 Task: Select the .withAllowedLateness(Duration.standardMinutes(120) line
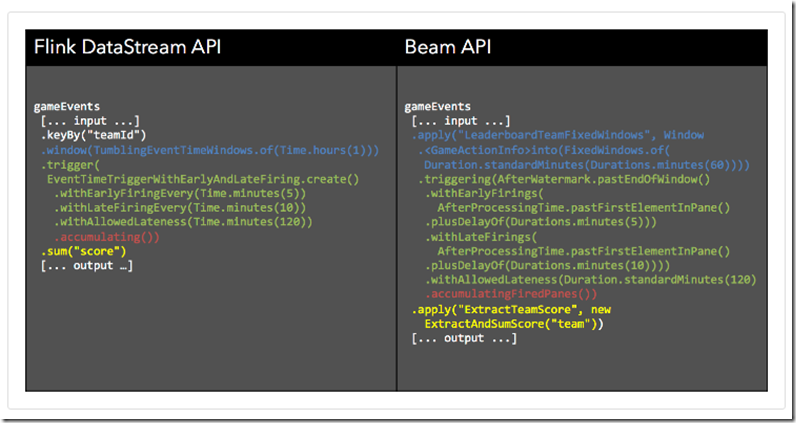point(590,280)
